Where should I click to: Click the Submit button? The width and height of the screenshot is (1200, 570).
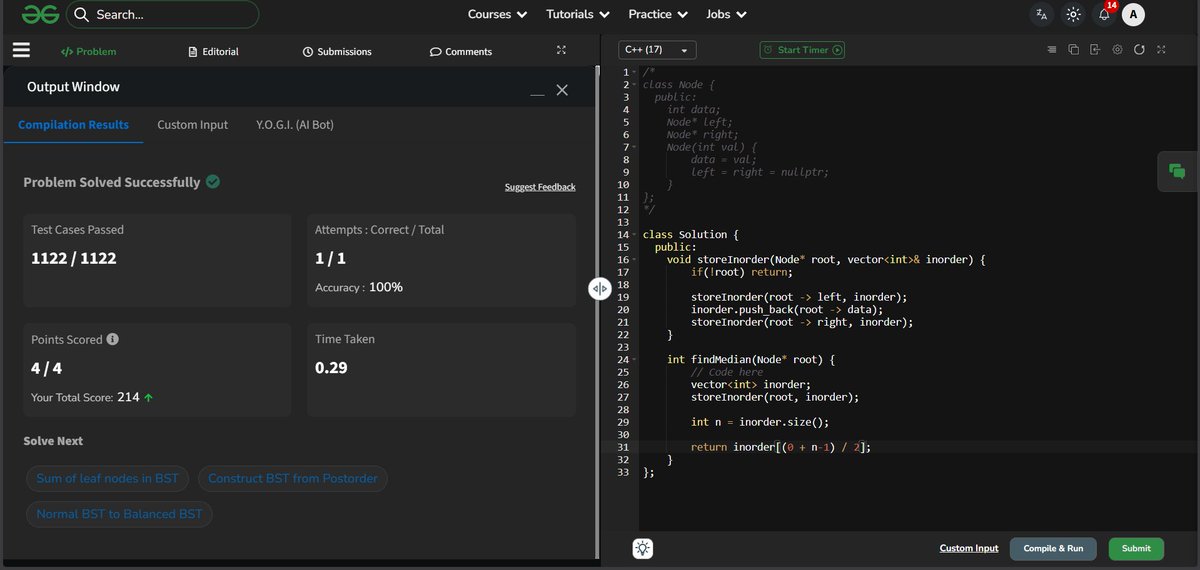[1136, 548]
